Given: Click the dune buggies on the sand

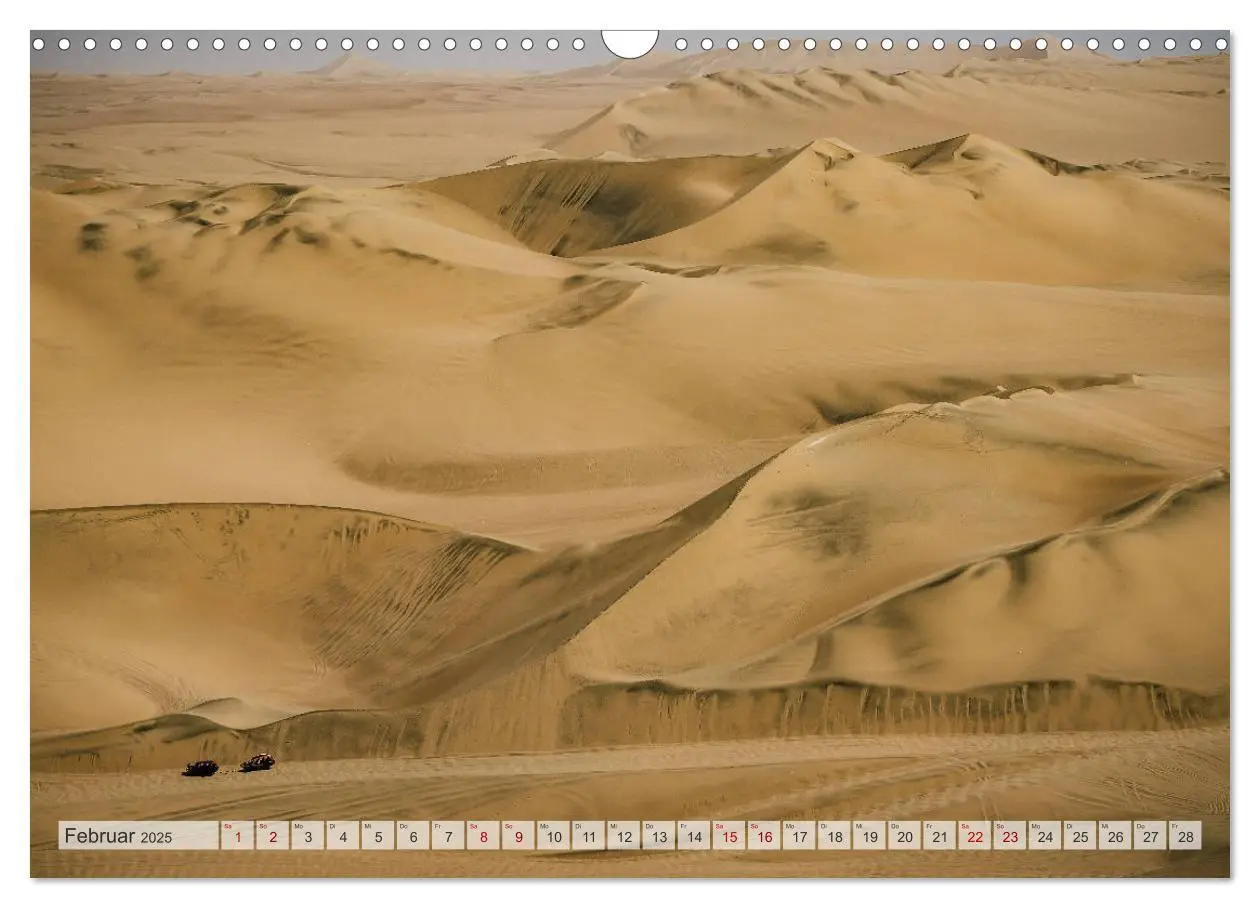Looking at the screenshot, I should click(x=229, y=765).
